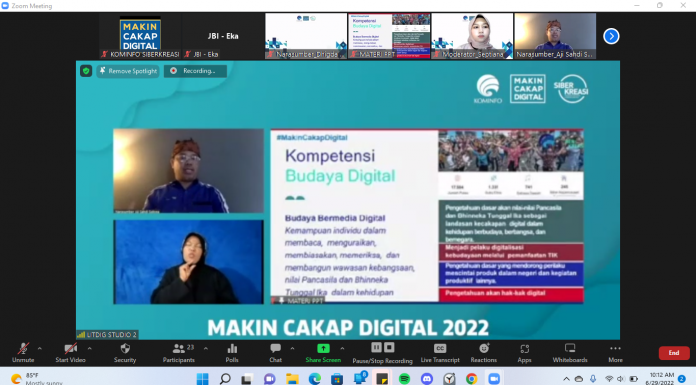The width and height of the screenshot is (696, 385).
Task: Expand share options arrow beside Share Screen
Action: 342,349
